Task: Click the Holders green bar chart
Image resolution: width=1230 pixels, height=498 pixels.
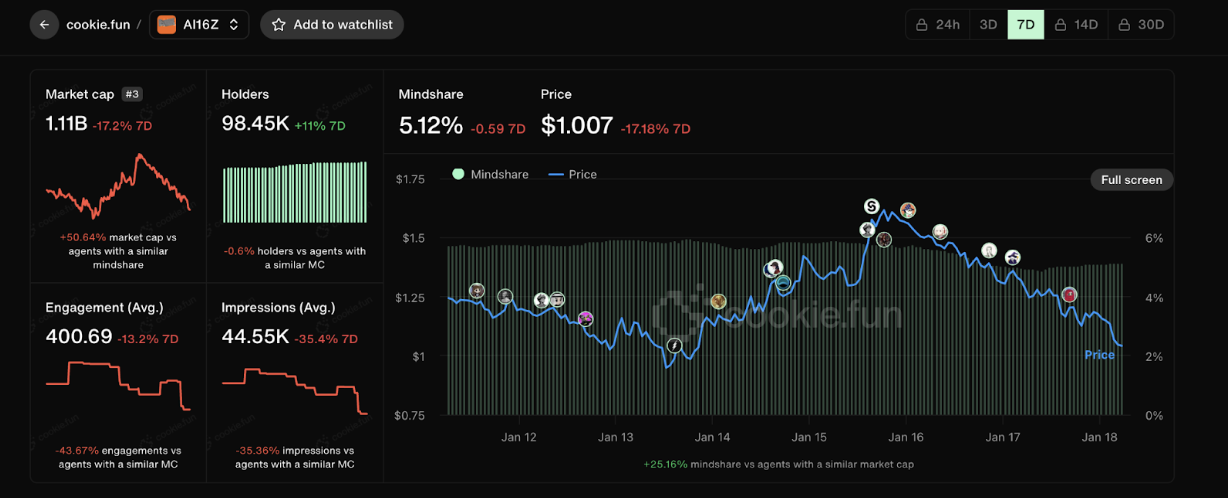Action: [x=294, y=194]
